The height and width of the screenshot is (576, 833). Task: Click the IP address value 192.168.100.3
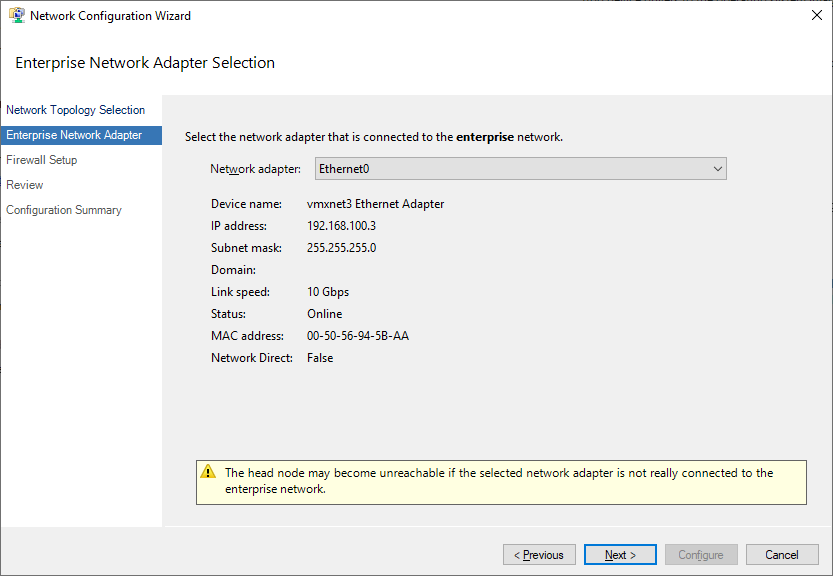[343, 225]
